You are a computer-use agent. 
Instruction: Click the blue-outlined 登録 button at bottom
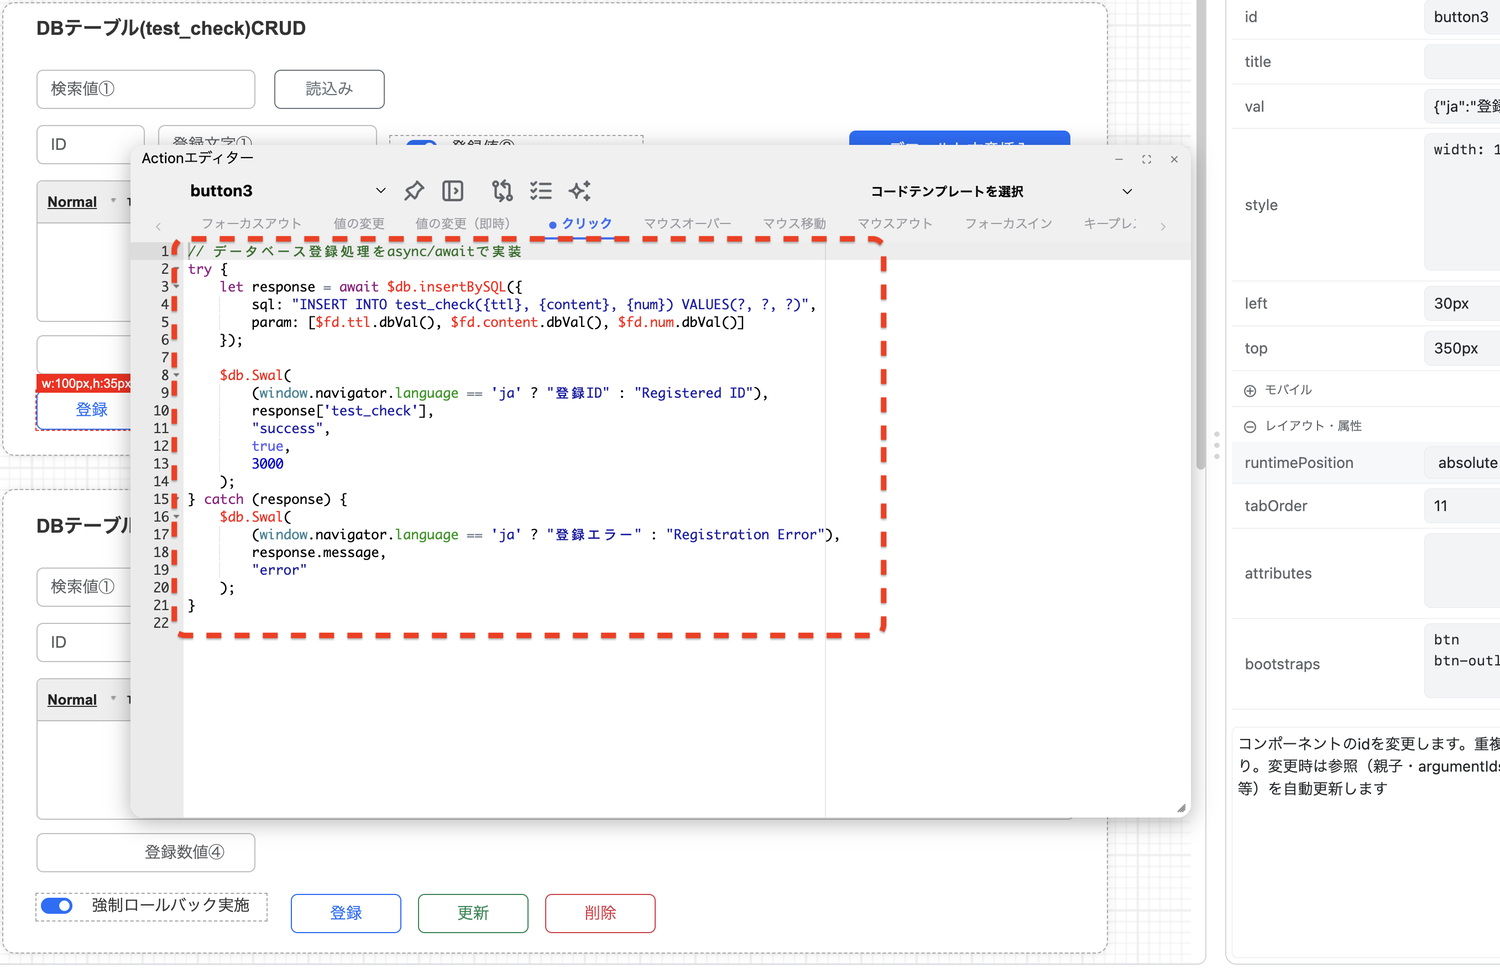click(x=346, y=913)
